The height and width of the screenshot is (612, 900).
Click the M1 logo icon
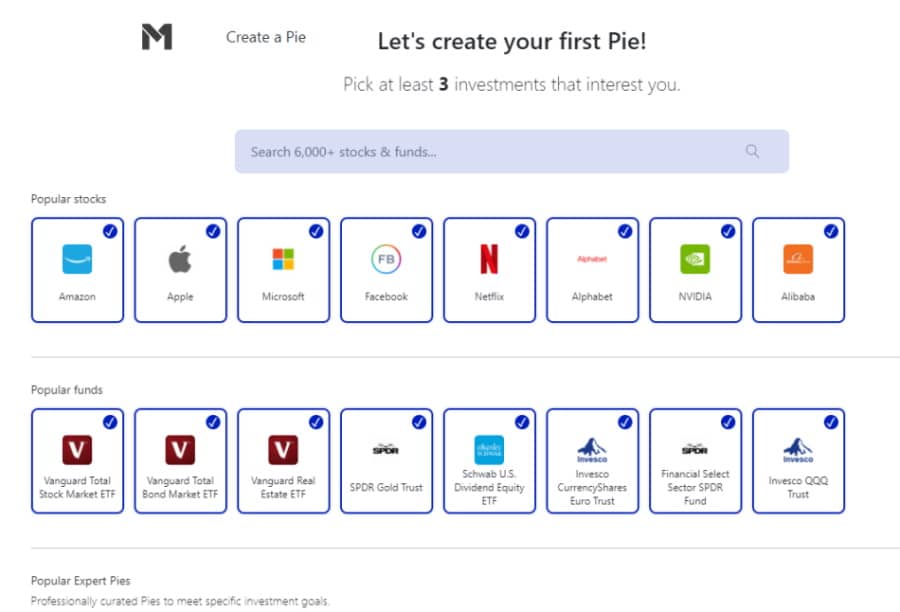[x=157, y=37]
